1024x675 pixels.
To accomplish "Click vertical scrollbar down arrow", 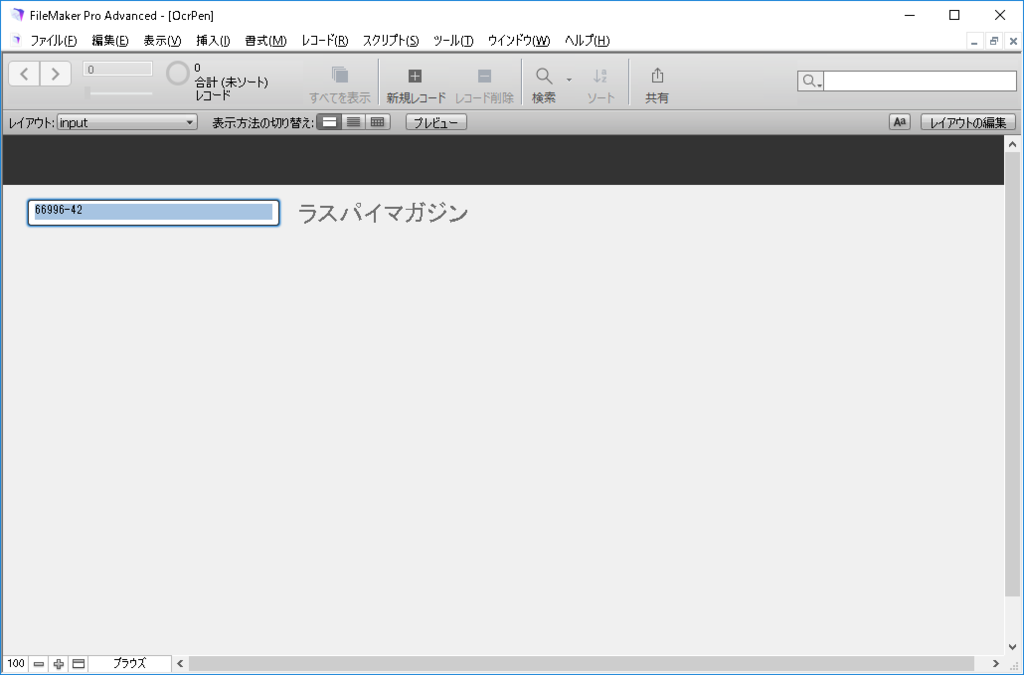I will coord(1012,647).
